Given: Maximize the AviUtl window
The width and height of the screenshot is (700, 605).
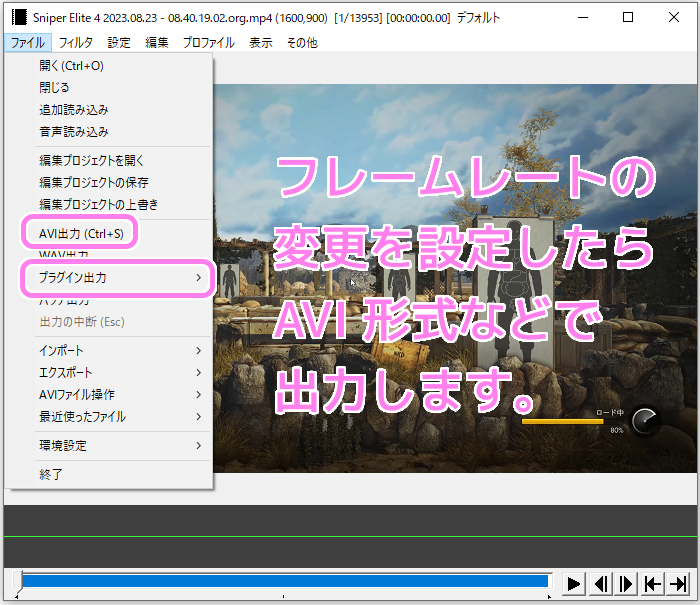Looking at the screenshot, I should (628, 17).
